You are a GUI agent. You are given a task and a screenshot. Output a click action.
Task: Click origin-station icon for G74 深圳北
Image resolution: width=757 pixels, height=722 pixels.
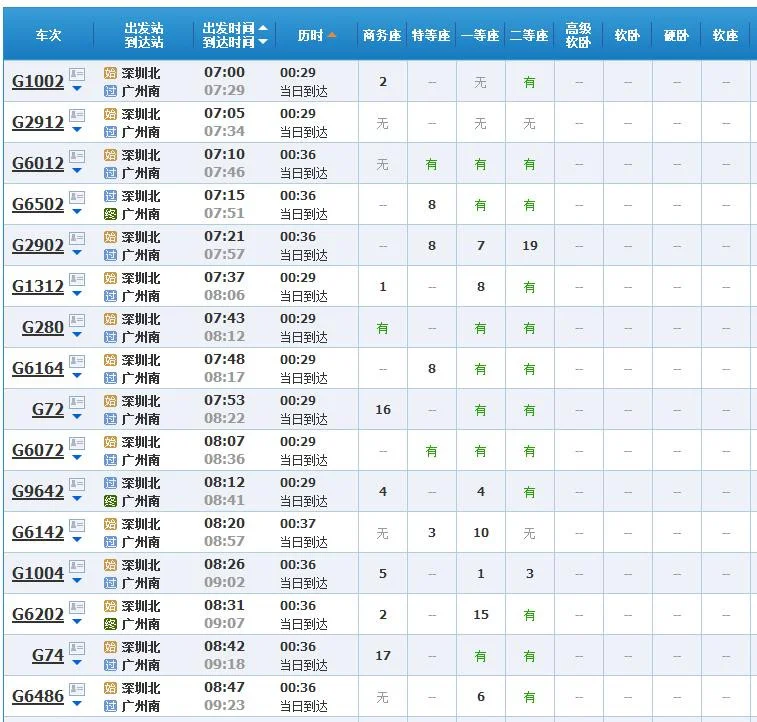111,648
